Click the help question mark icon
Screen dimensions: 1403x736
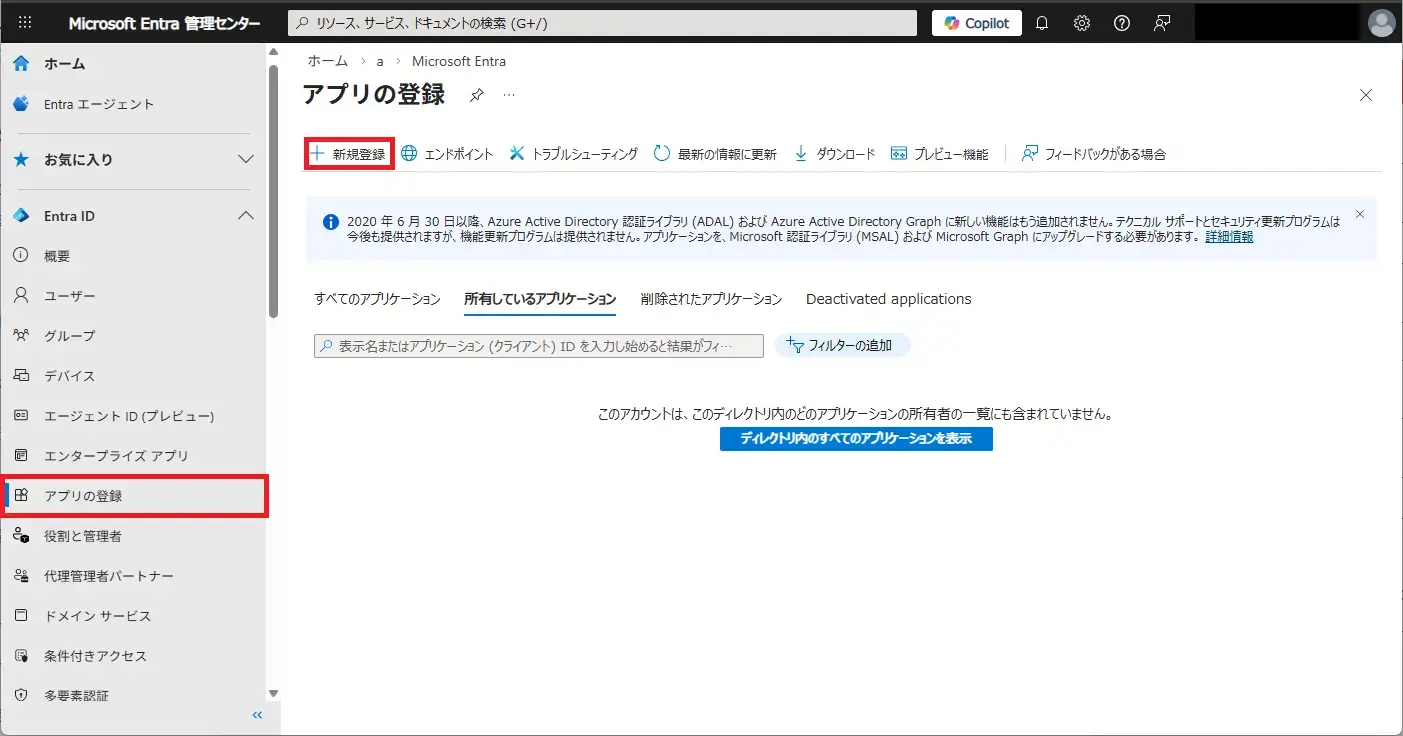[1122, 23]
